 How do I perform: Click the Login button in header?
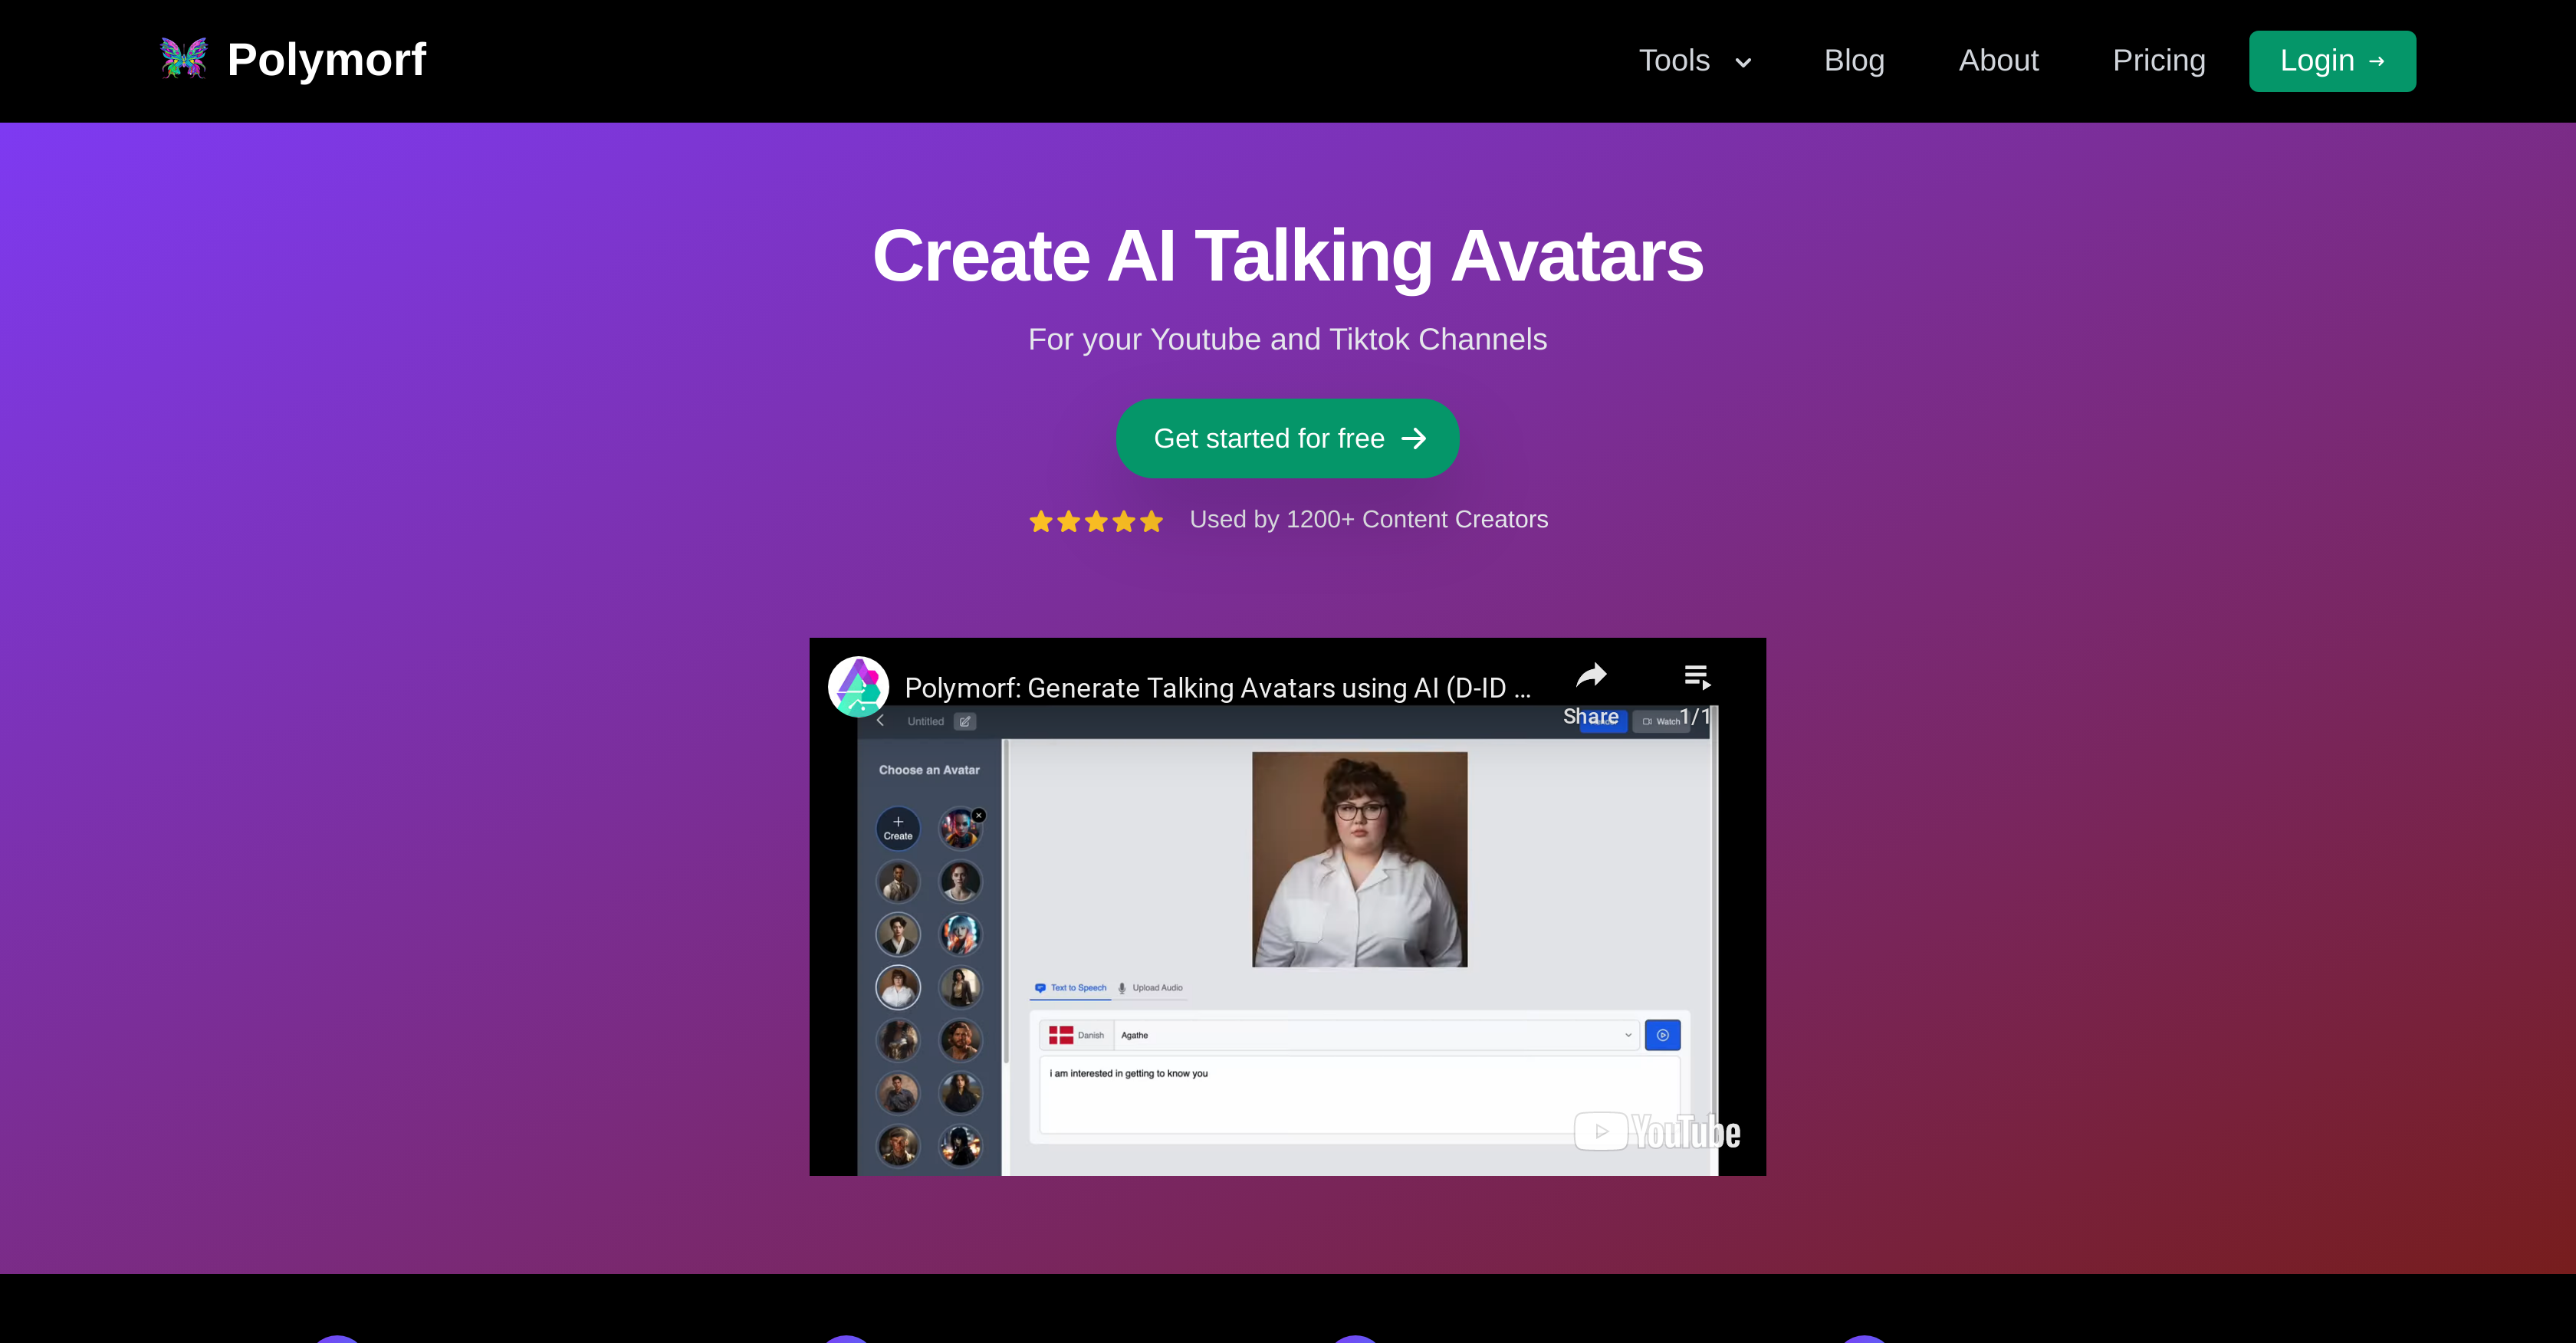tap(2332, 60)
